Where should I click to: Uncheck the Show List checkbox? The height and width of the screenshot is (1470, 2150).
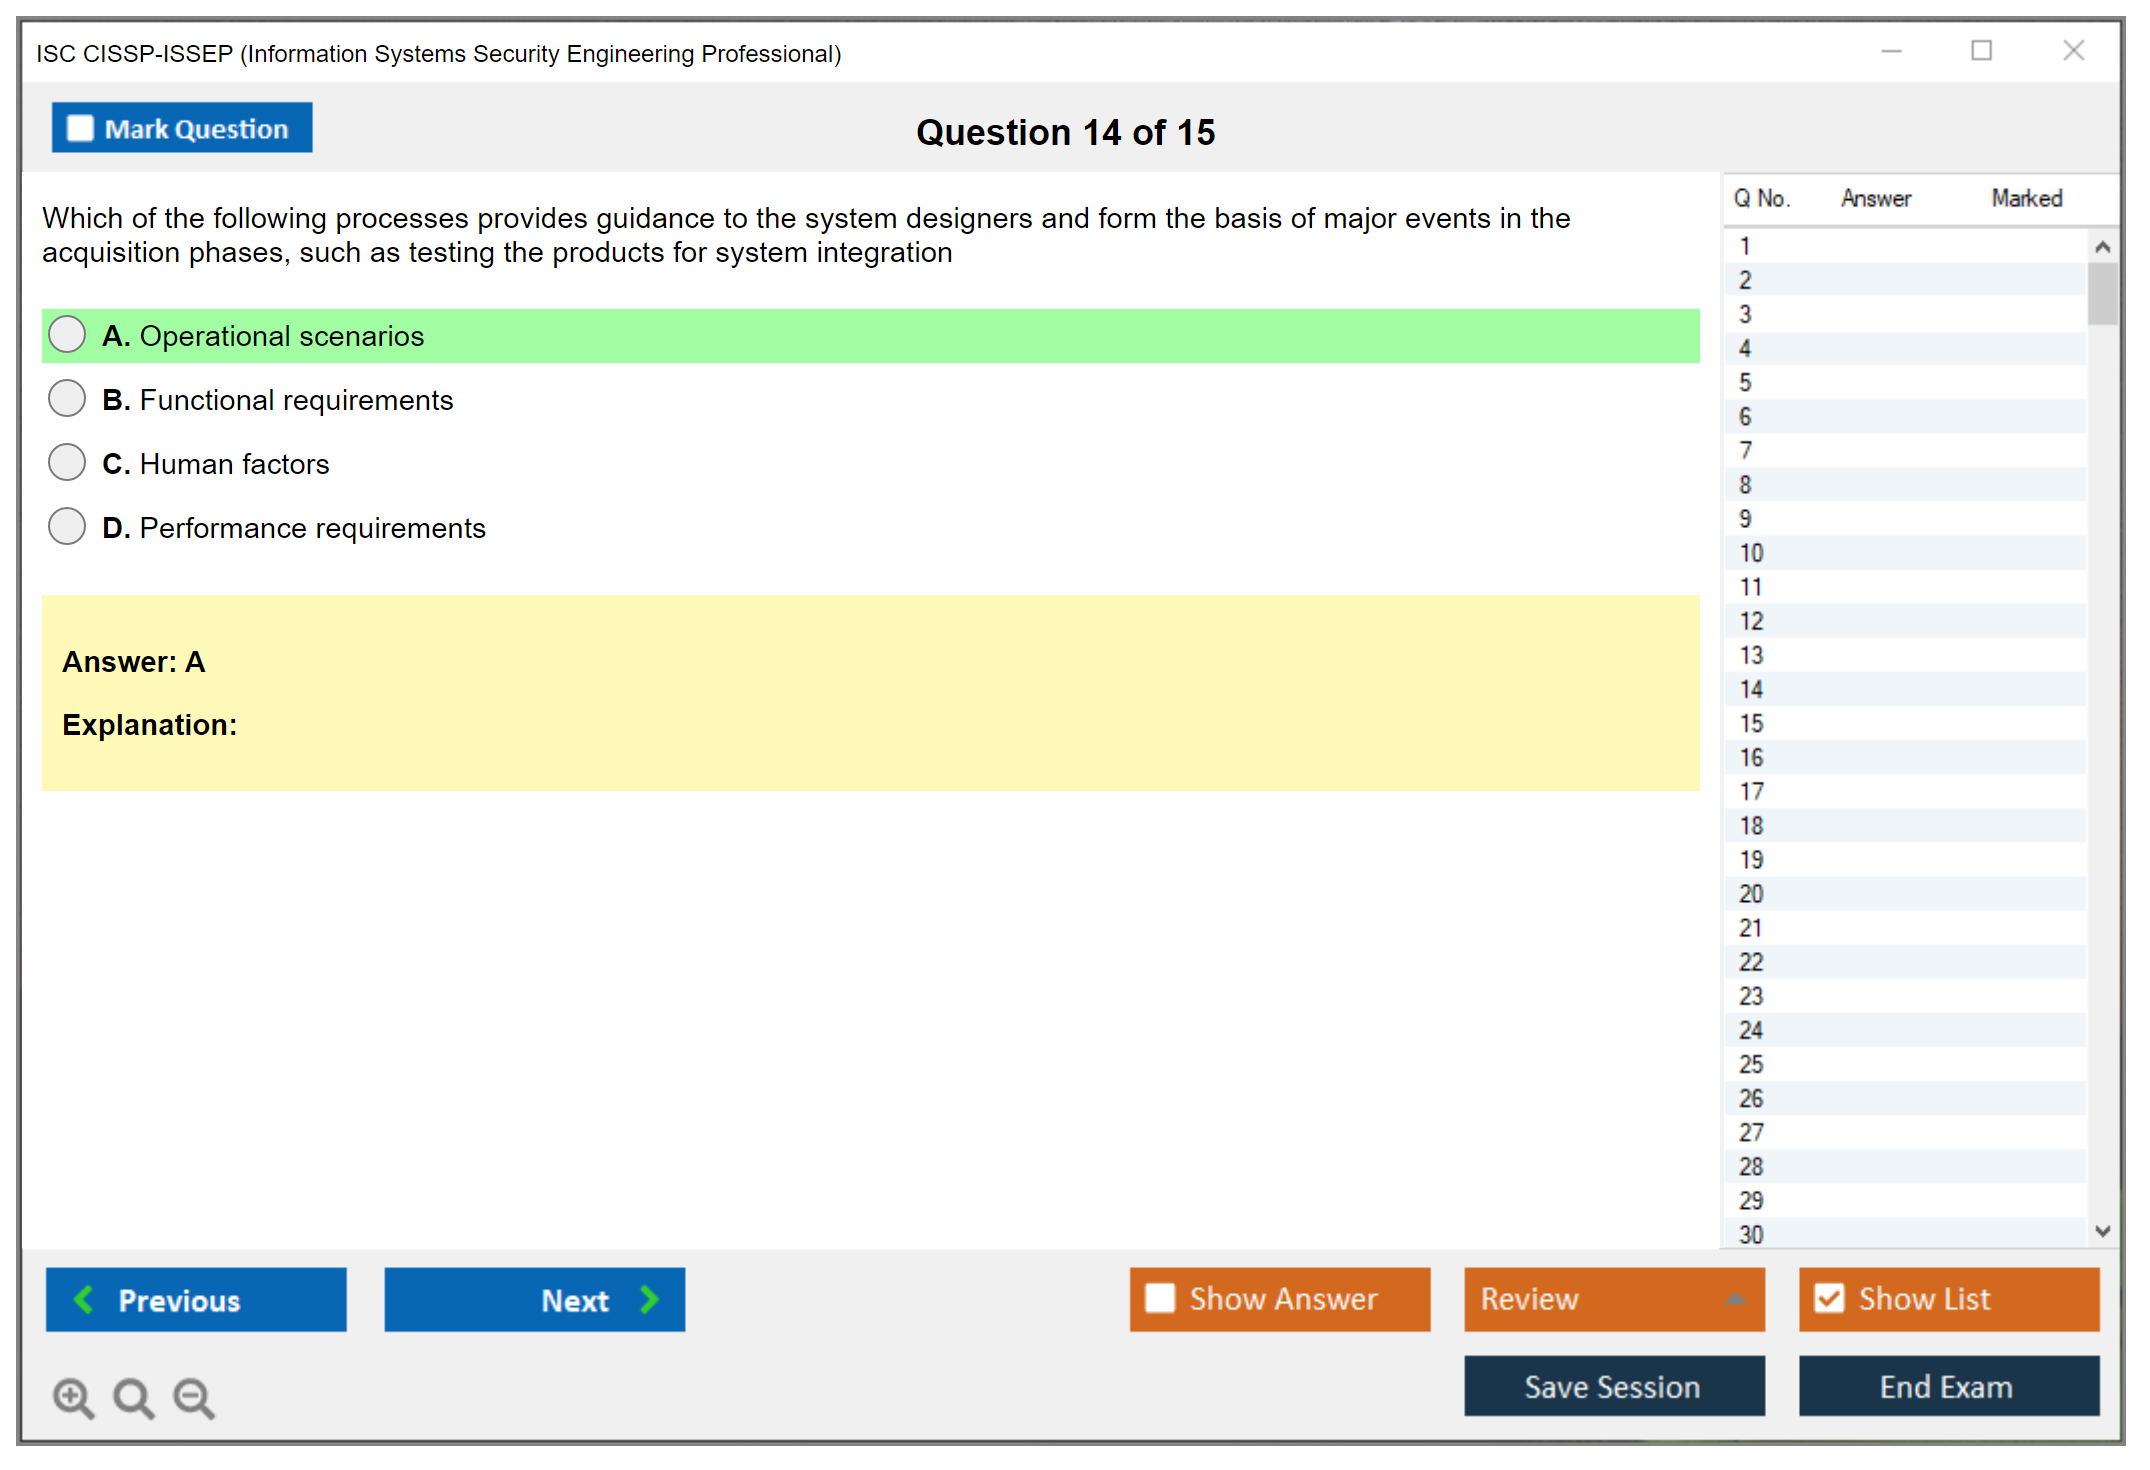pos(1829,1298)
